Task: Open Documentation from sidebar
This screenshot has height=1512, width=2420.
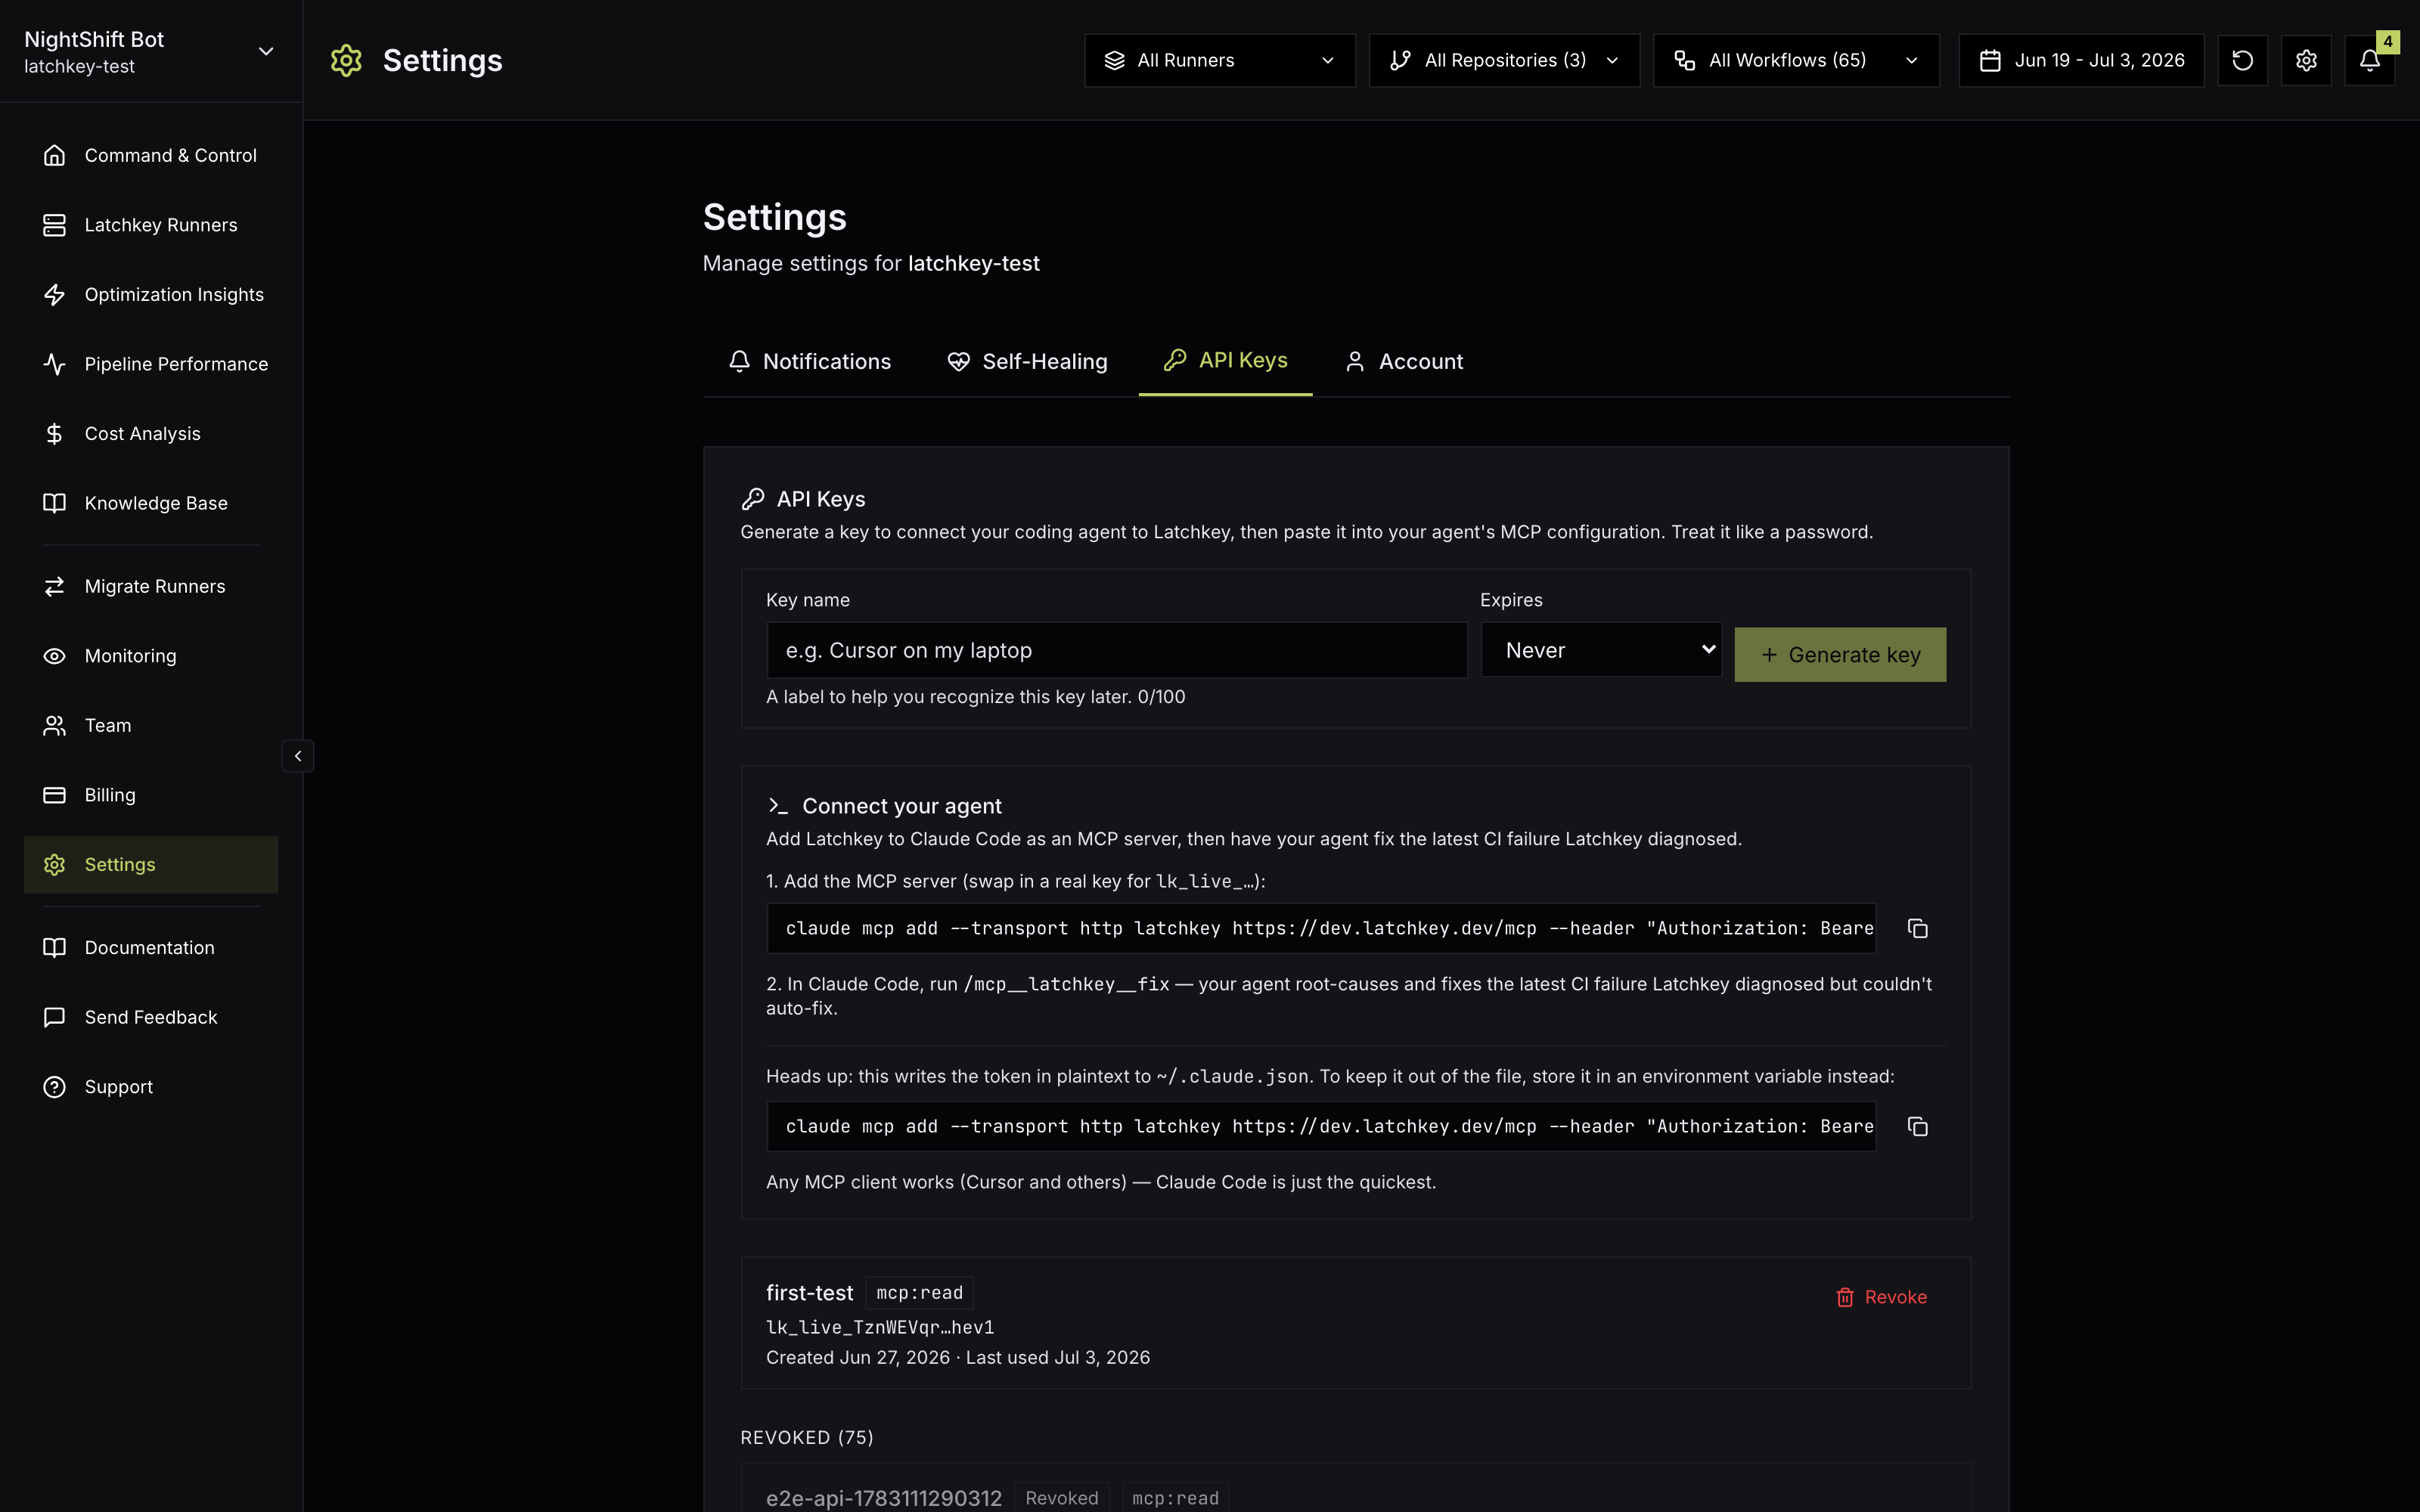Action: 151,947
